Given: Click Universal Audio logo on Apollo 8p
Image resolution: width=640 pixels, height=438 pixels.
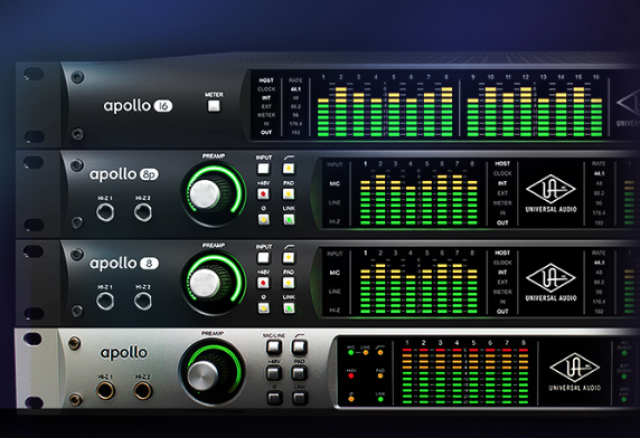Looking at the screenshot, I should (x=551, y=194).
